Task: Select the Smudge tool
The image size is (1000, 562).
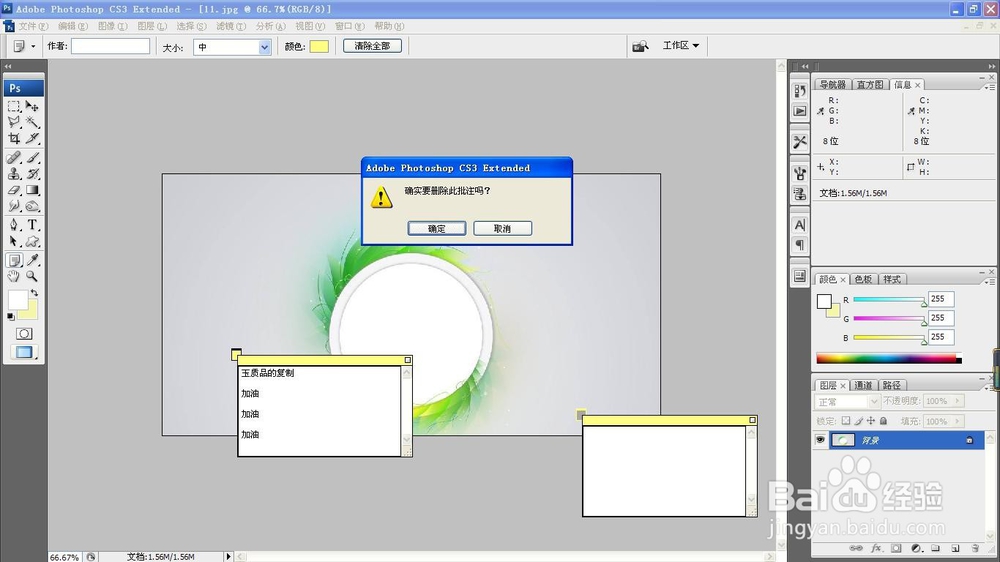Action: [x=14, y=206]
